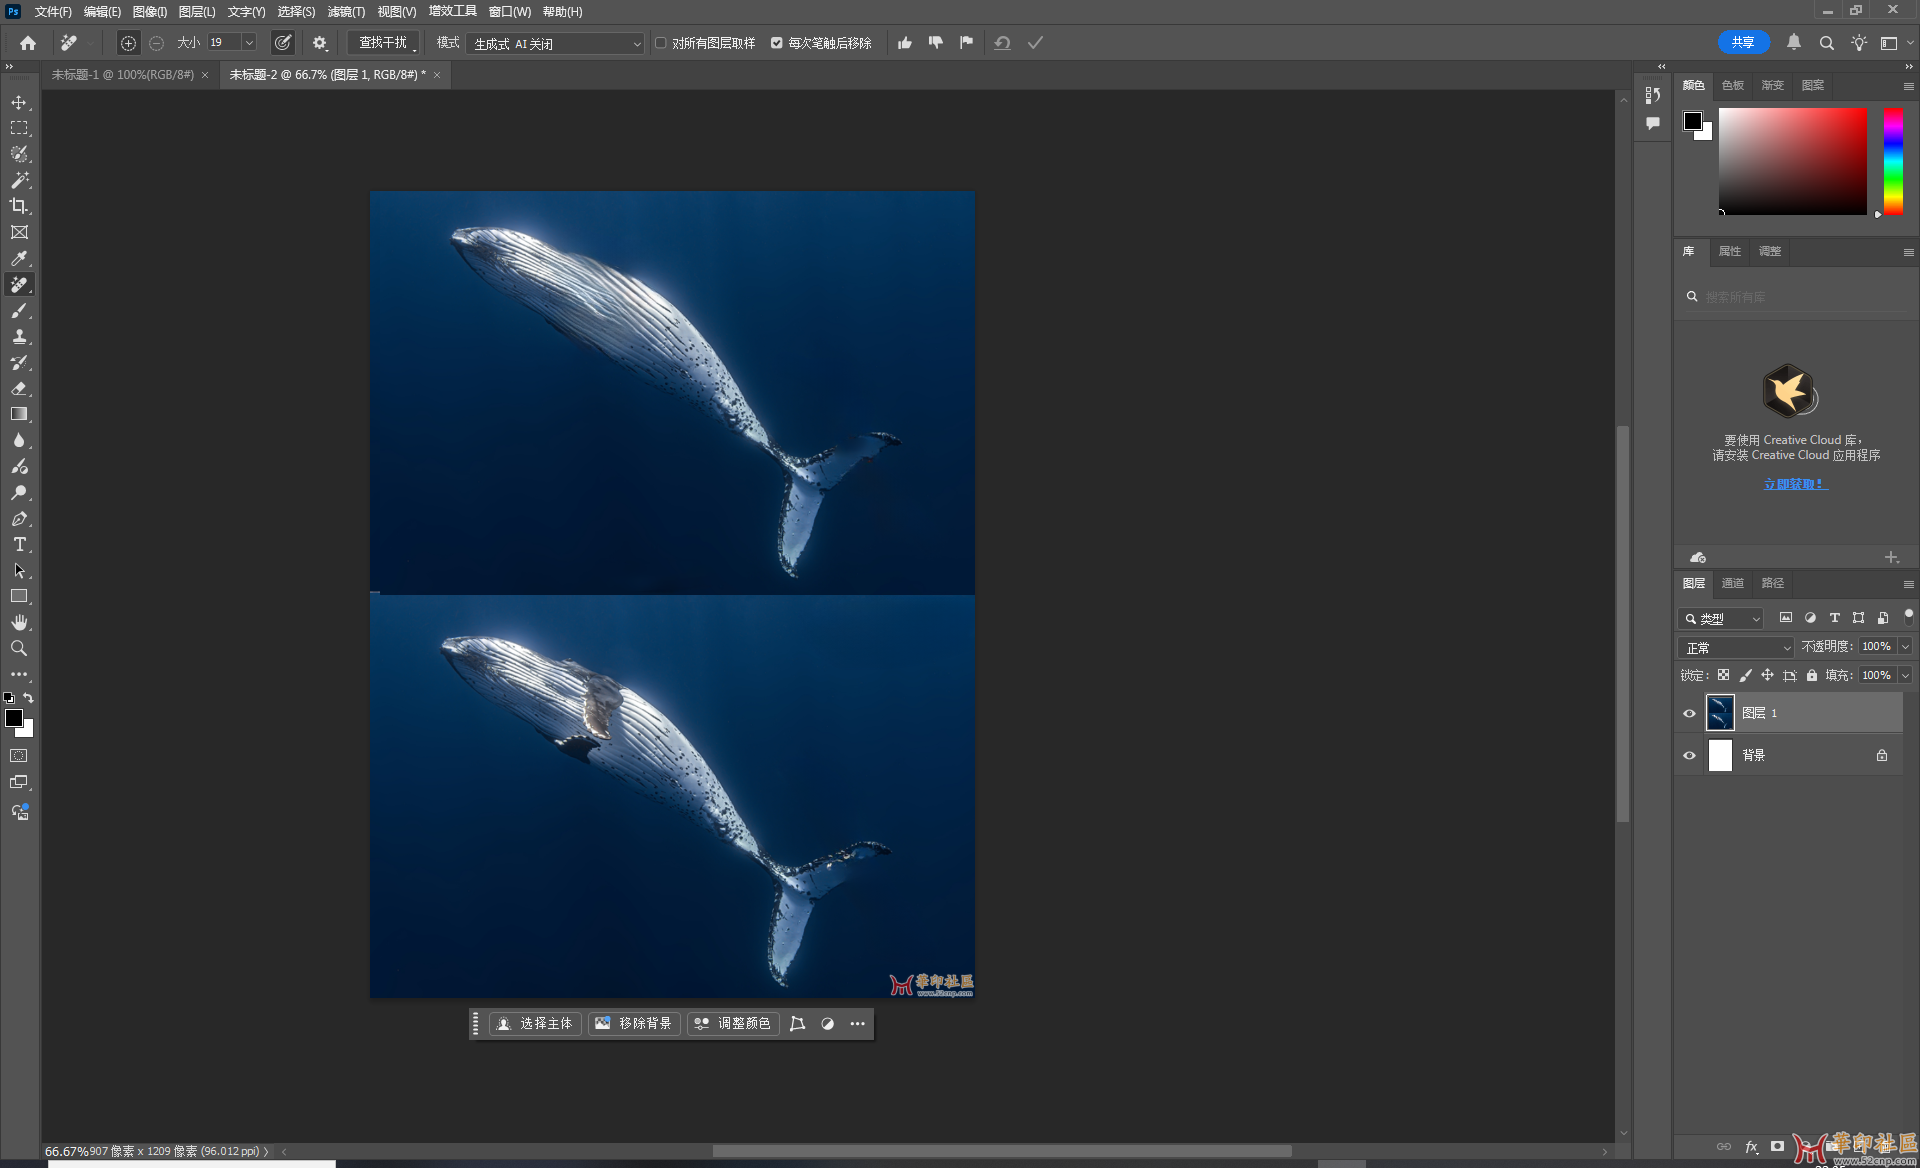Image resolution: width=1920 pixels, height=1168 pixels.
Task: Click the 立即获取 link
Action: point(1794,484)
